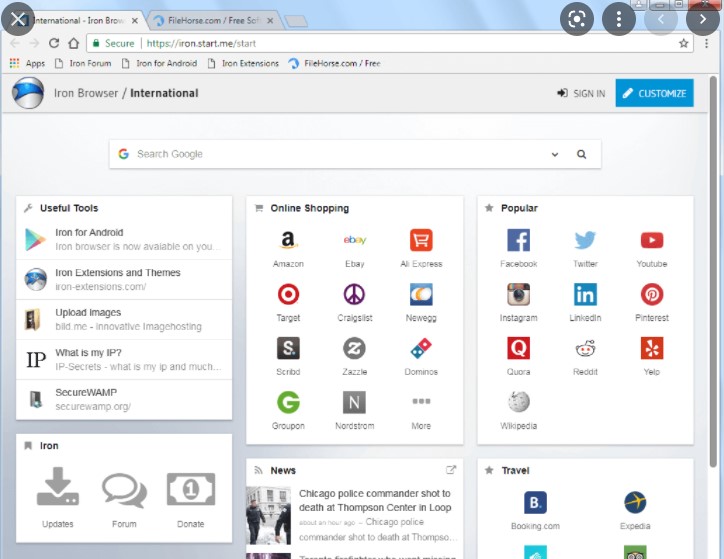Open the Expedia travel icon
The height and width of the screenshot is (559, 724).
pos(635,503)
